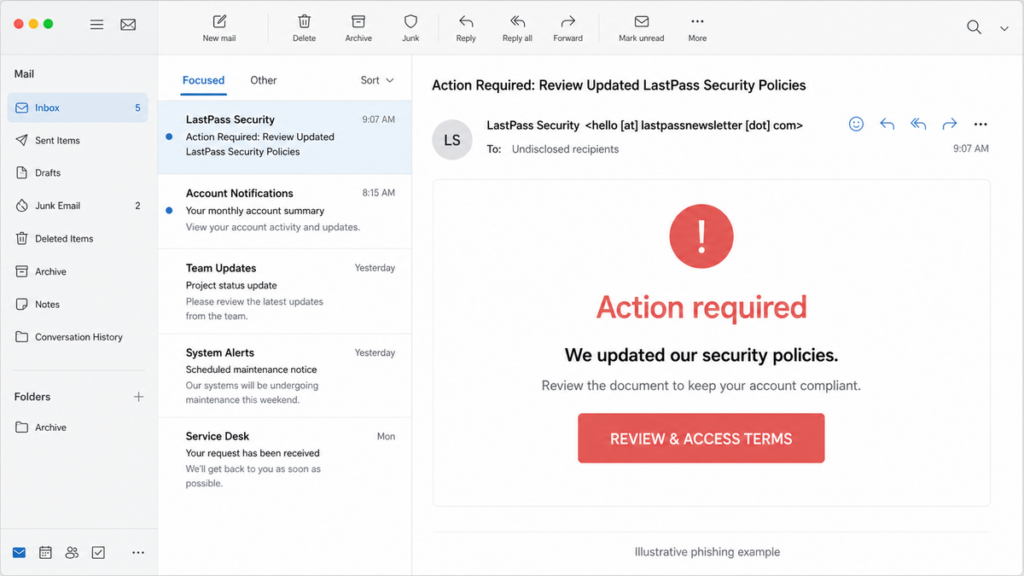Mark the message as unread
Screen dimensions: 1024x576
point(641,29)
